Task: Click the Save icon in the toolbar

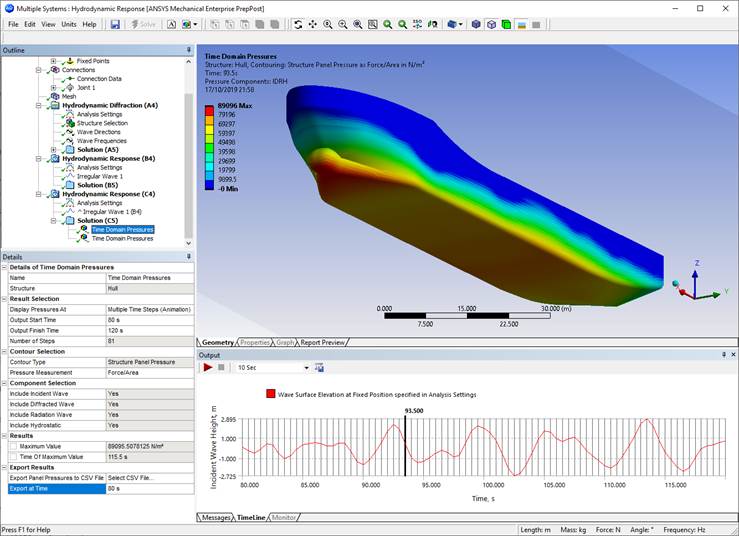Action: (115, 24)
